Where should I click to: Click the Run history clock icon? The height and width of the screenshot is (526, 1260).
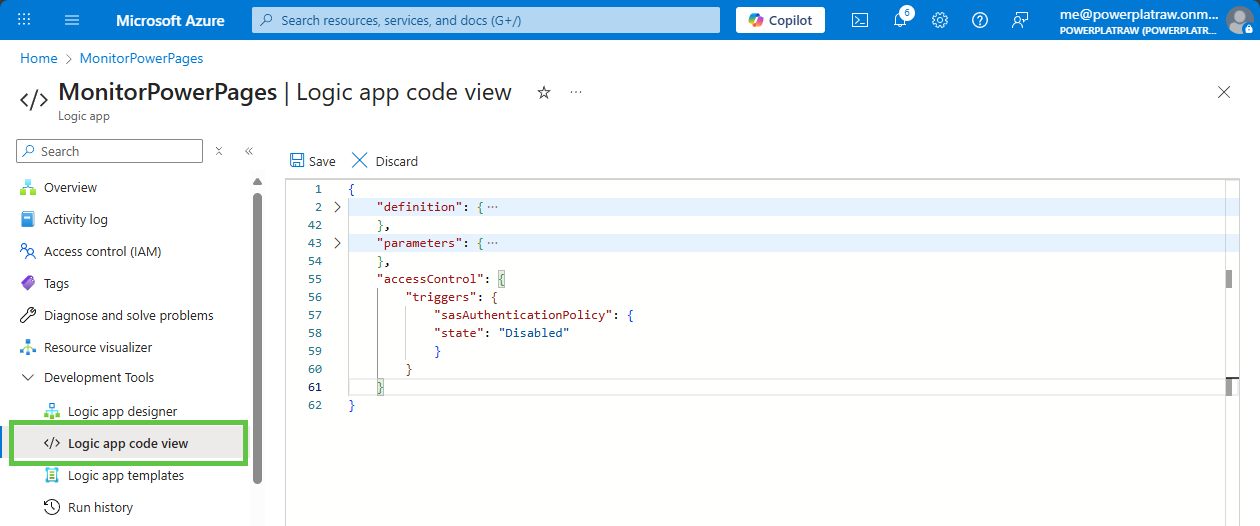pos(52,507)
